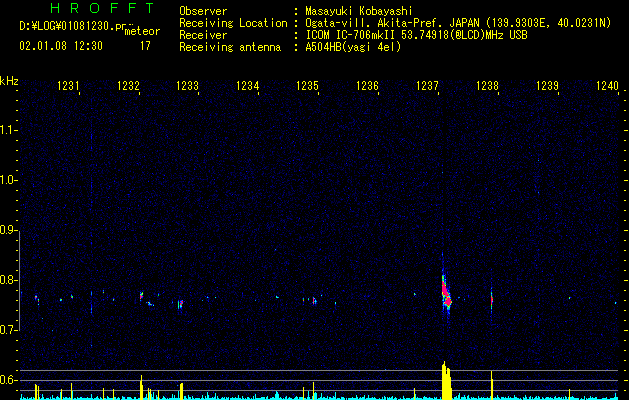This screenshot has height=400, width=629.
Task: Click the Receiver label
Action: click(x=203, y=35)
